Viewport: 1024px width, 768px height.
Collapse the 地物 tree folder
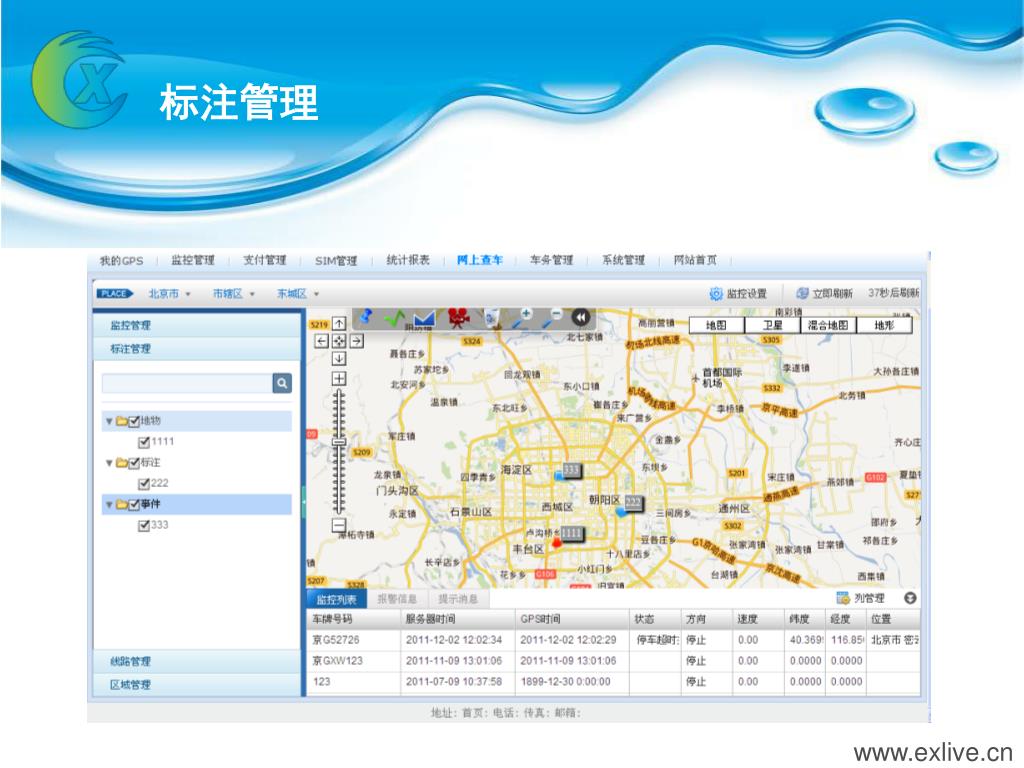[x=109, y=421]
